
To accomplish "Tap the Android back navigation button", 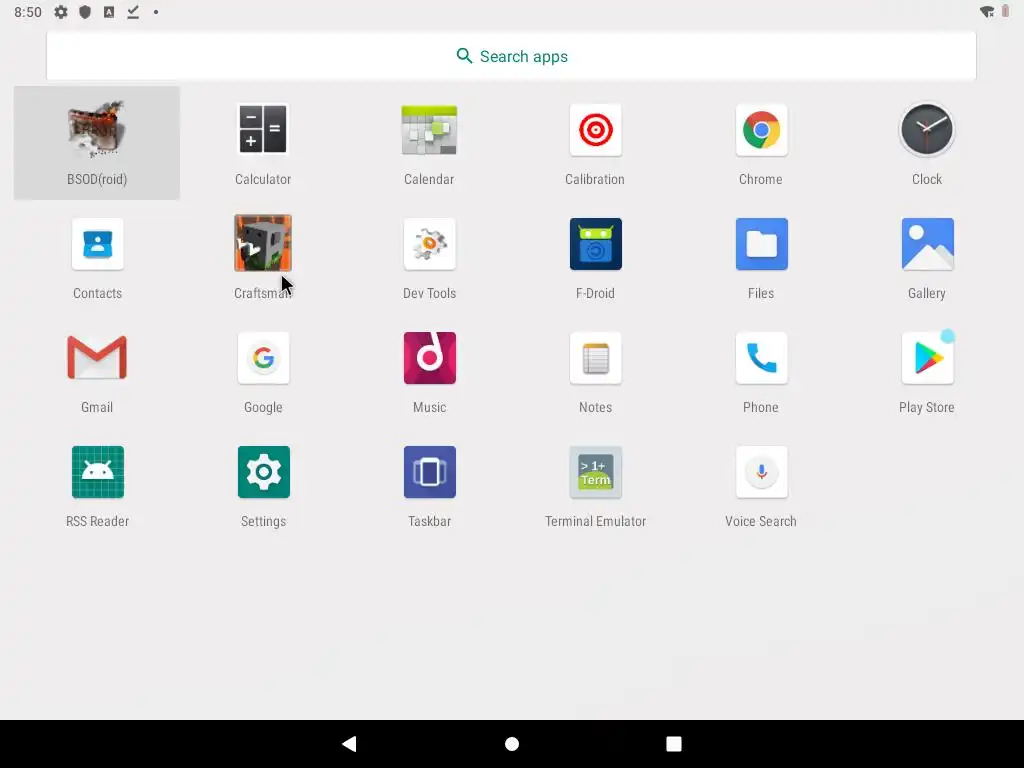I will (349, 744).
